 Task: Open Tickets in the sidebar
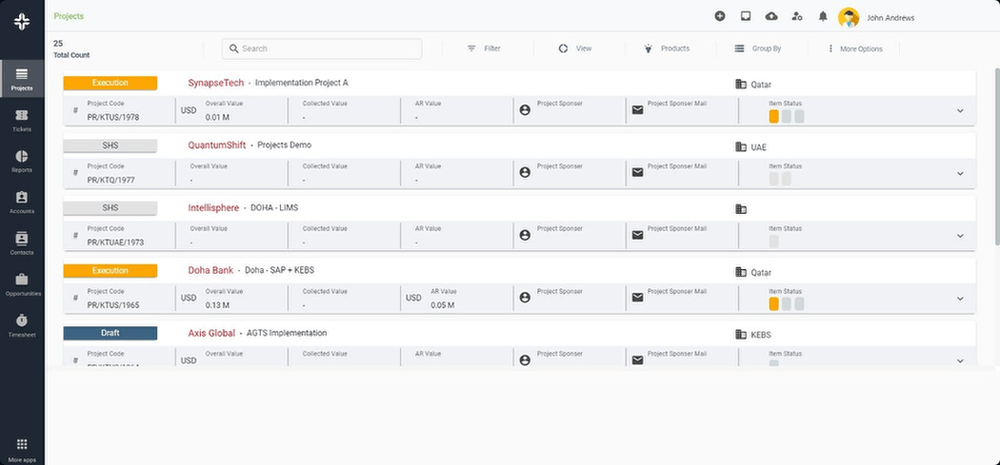click(22, 120)
